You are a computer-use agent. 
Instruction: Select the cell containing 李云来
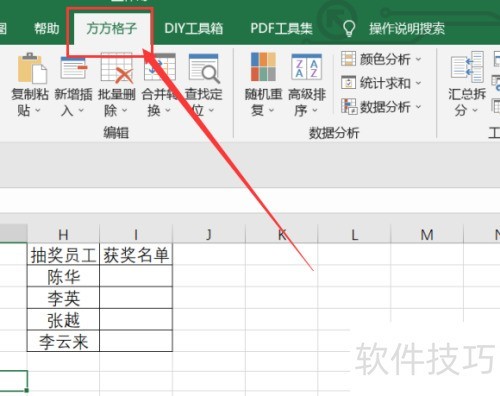63,341
